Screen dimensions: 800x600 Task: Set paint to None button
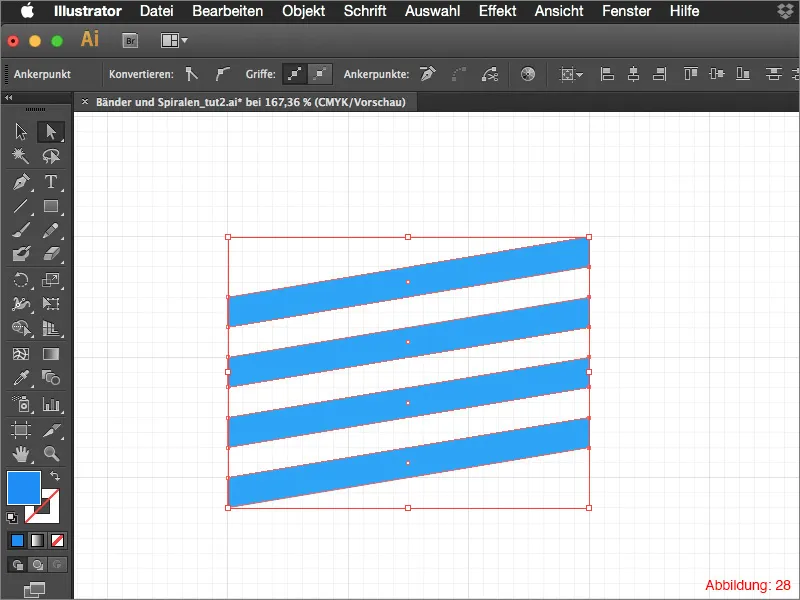coord(57,540)
